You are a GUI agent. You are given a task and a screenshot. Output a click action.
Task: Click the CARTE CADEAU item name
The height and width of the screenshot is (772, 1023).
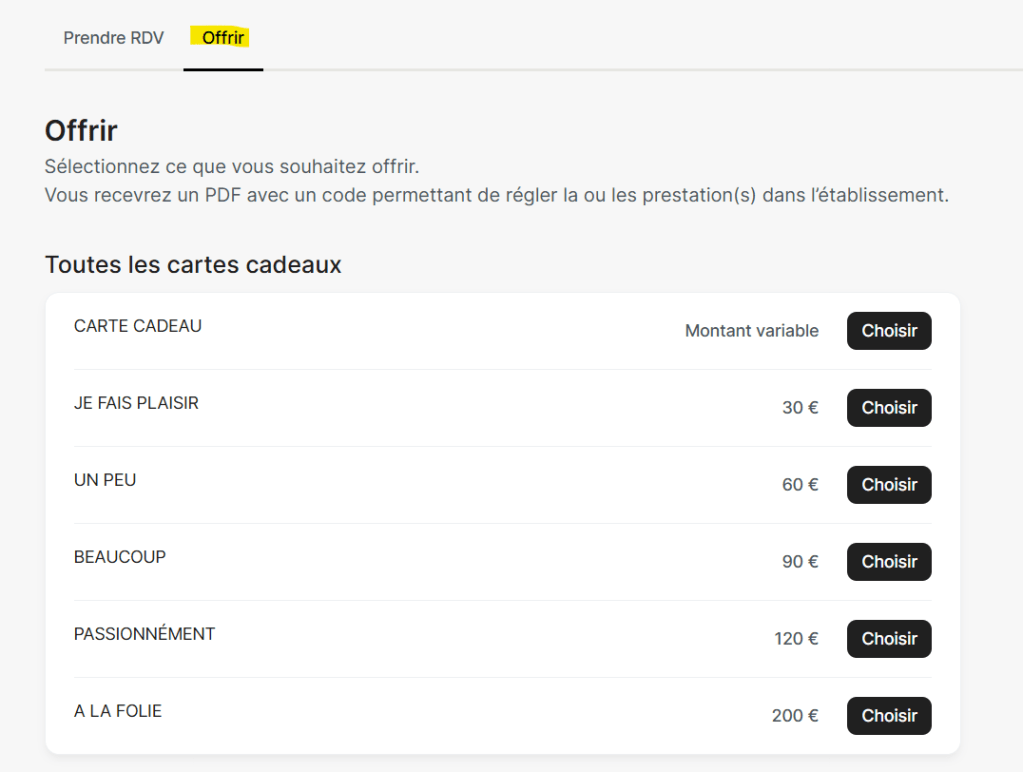[x=138, y=326]
